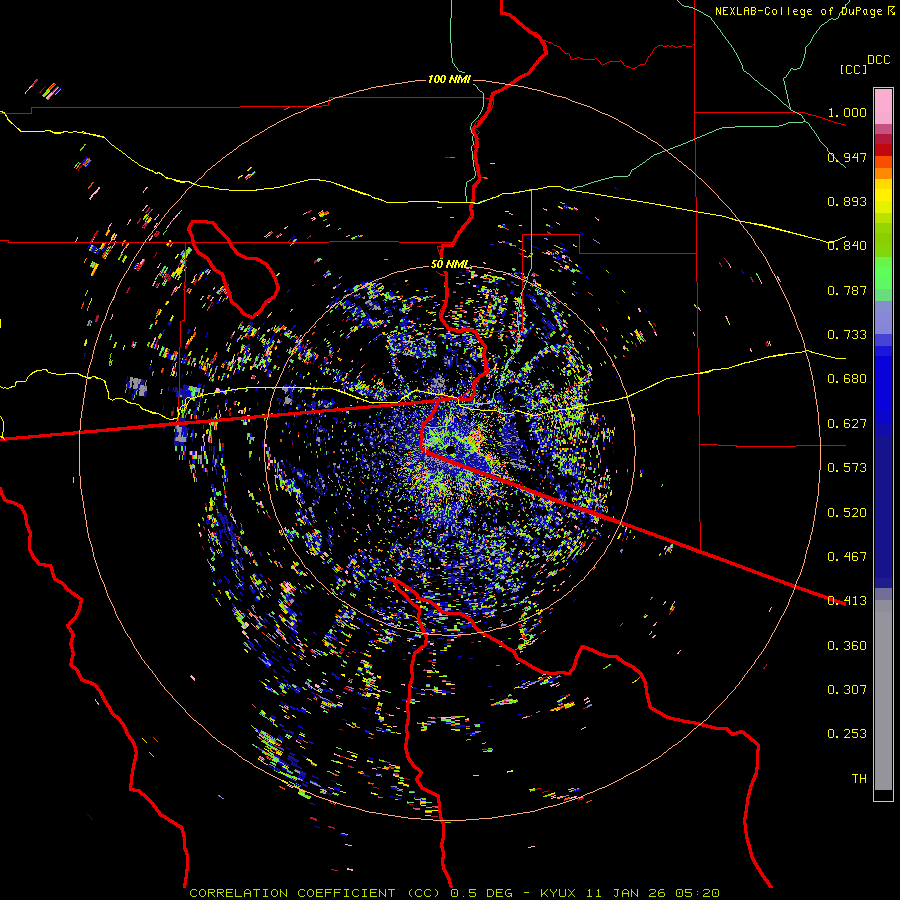
Task: Select the 0.573 scale value
Action: (847, 468)
